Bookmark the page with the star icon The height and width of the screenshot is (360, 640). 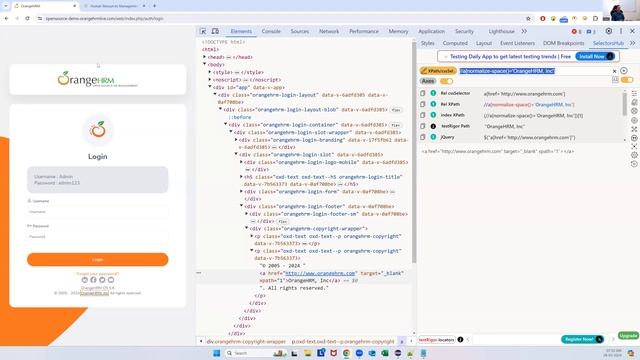(x=528, y=18)
